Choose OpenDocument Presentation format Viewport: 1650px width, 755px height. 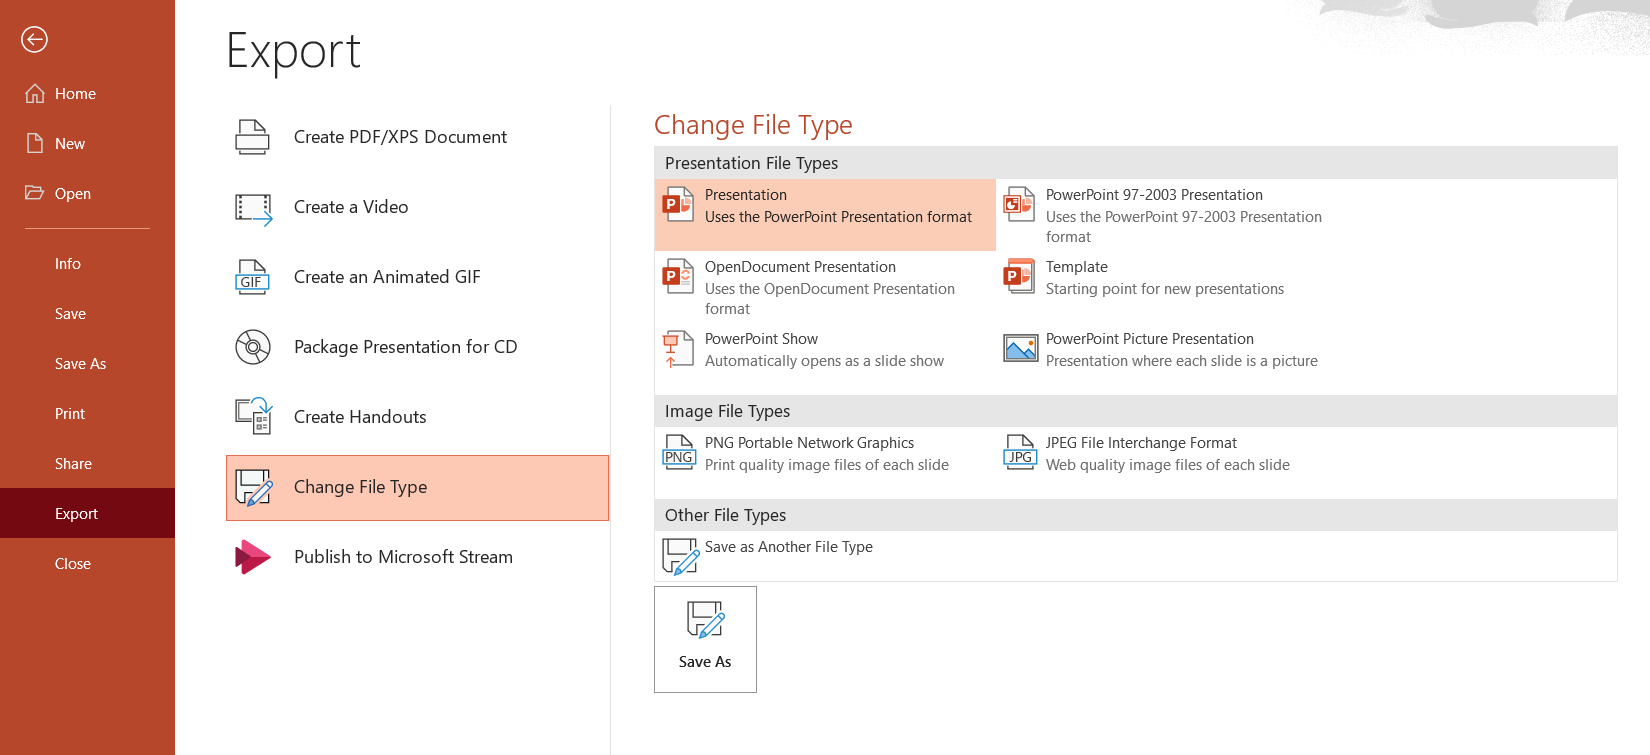coord(800,267)
